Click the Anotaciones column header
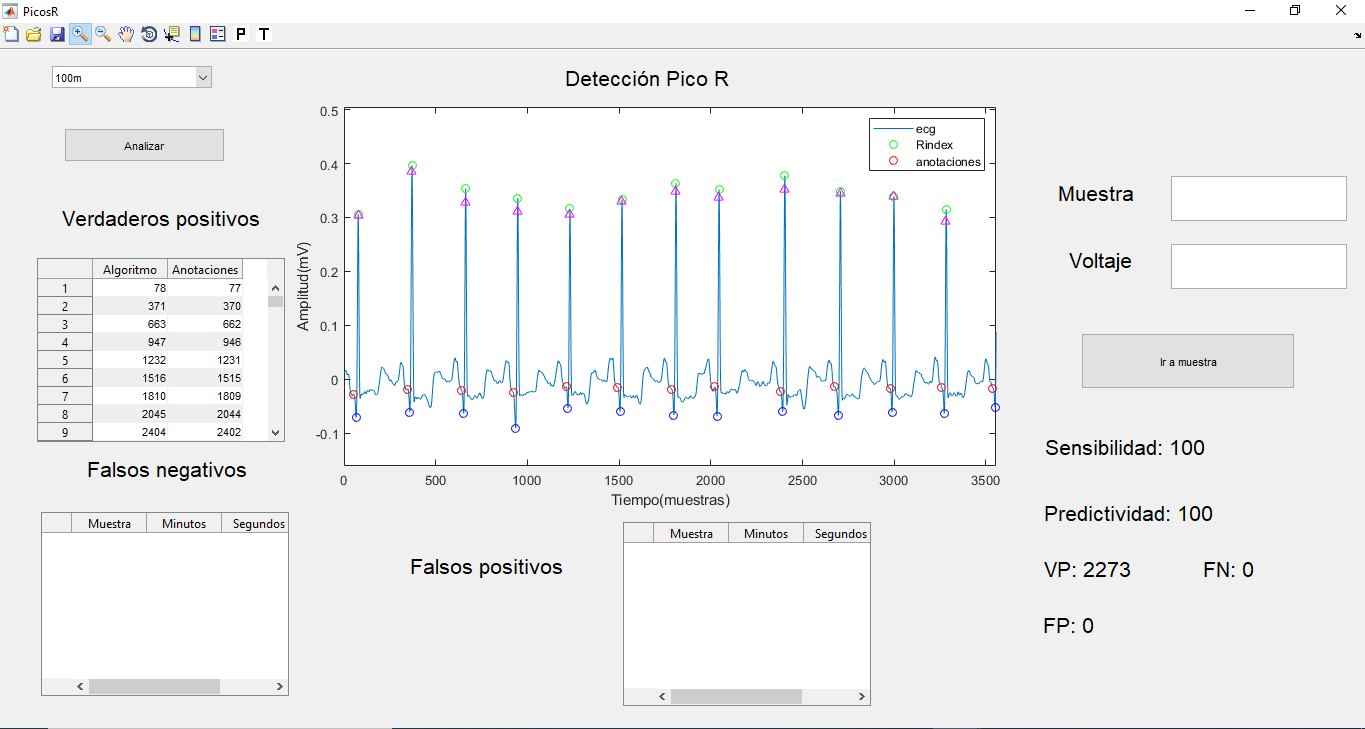 tap(205, 269)
